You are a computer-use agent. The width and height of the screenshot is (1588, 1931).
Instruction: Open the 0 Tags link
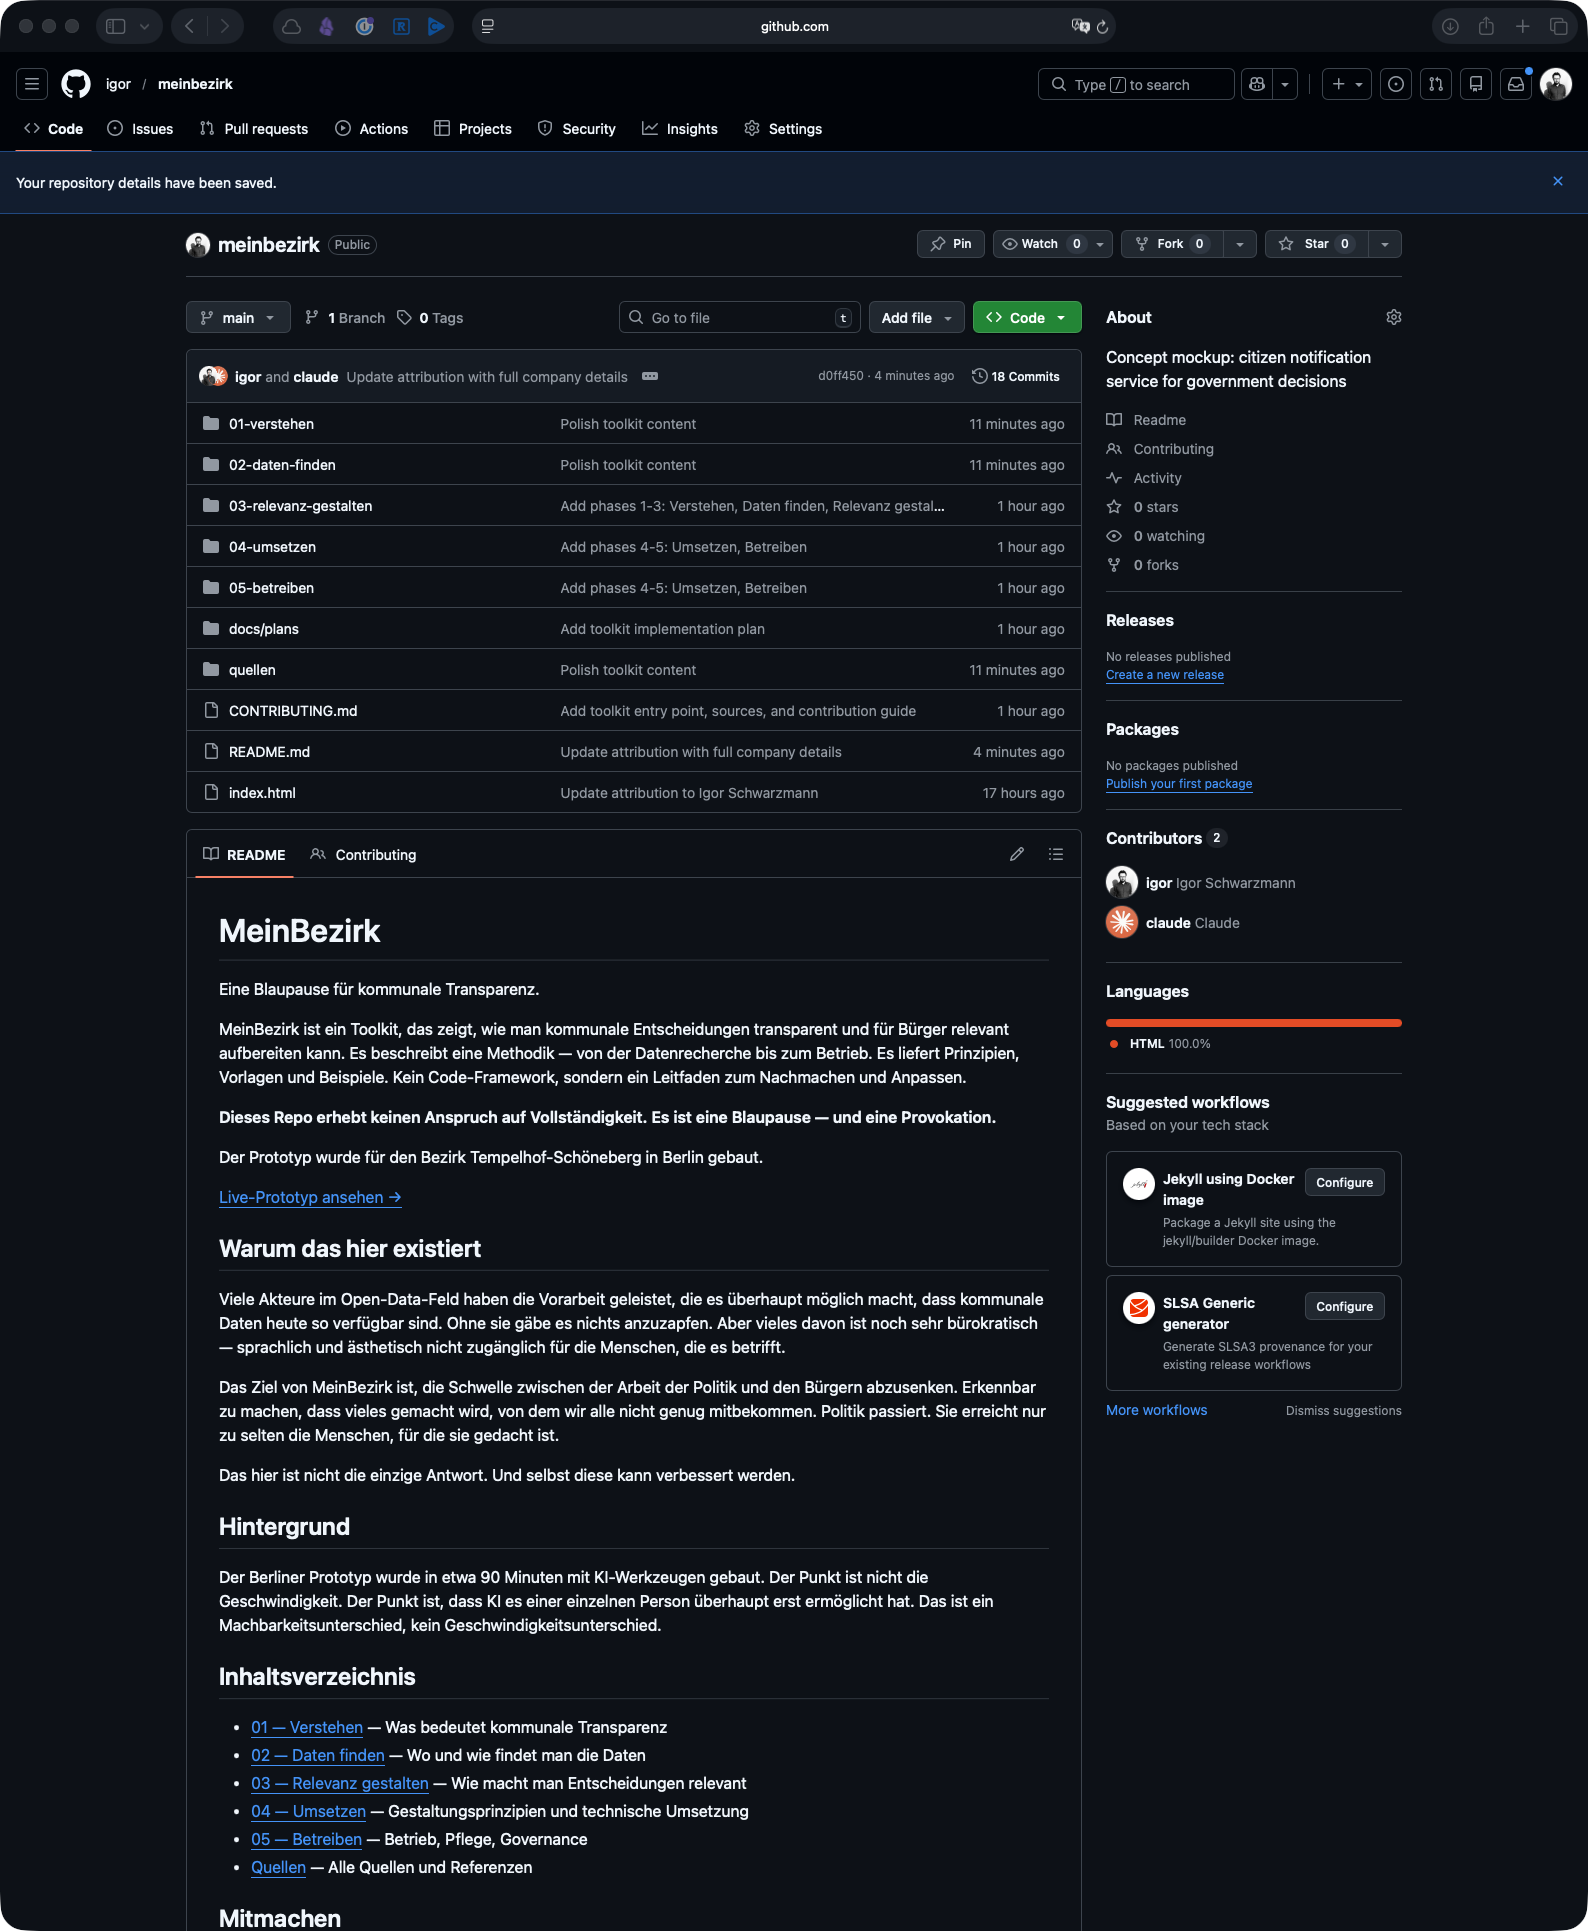(x=430, y=317)
